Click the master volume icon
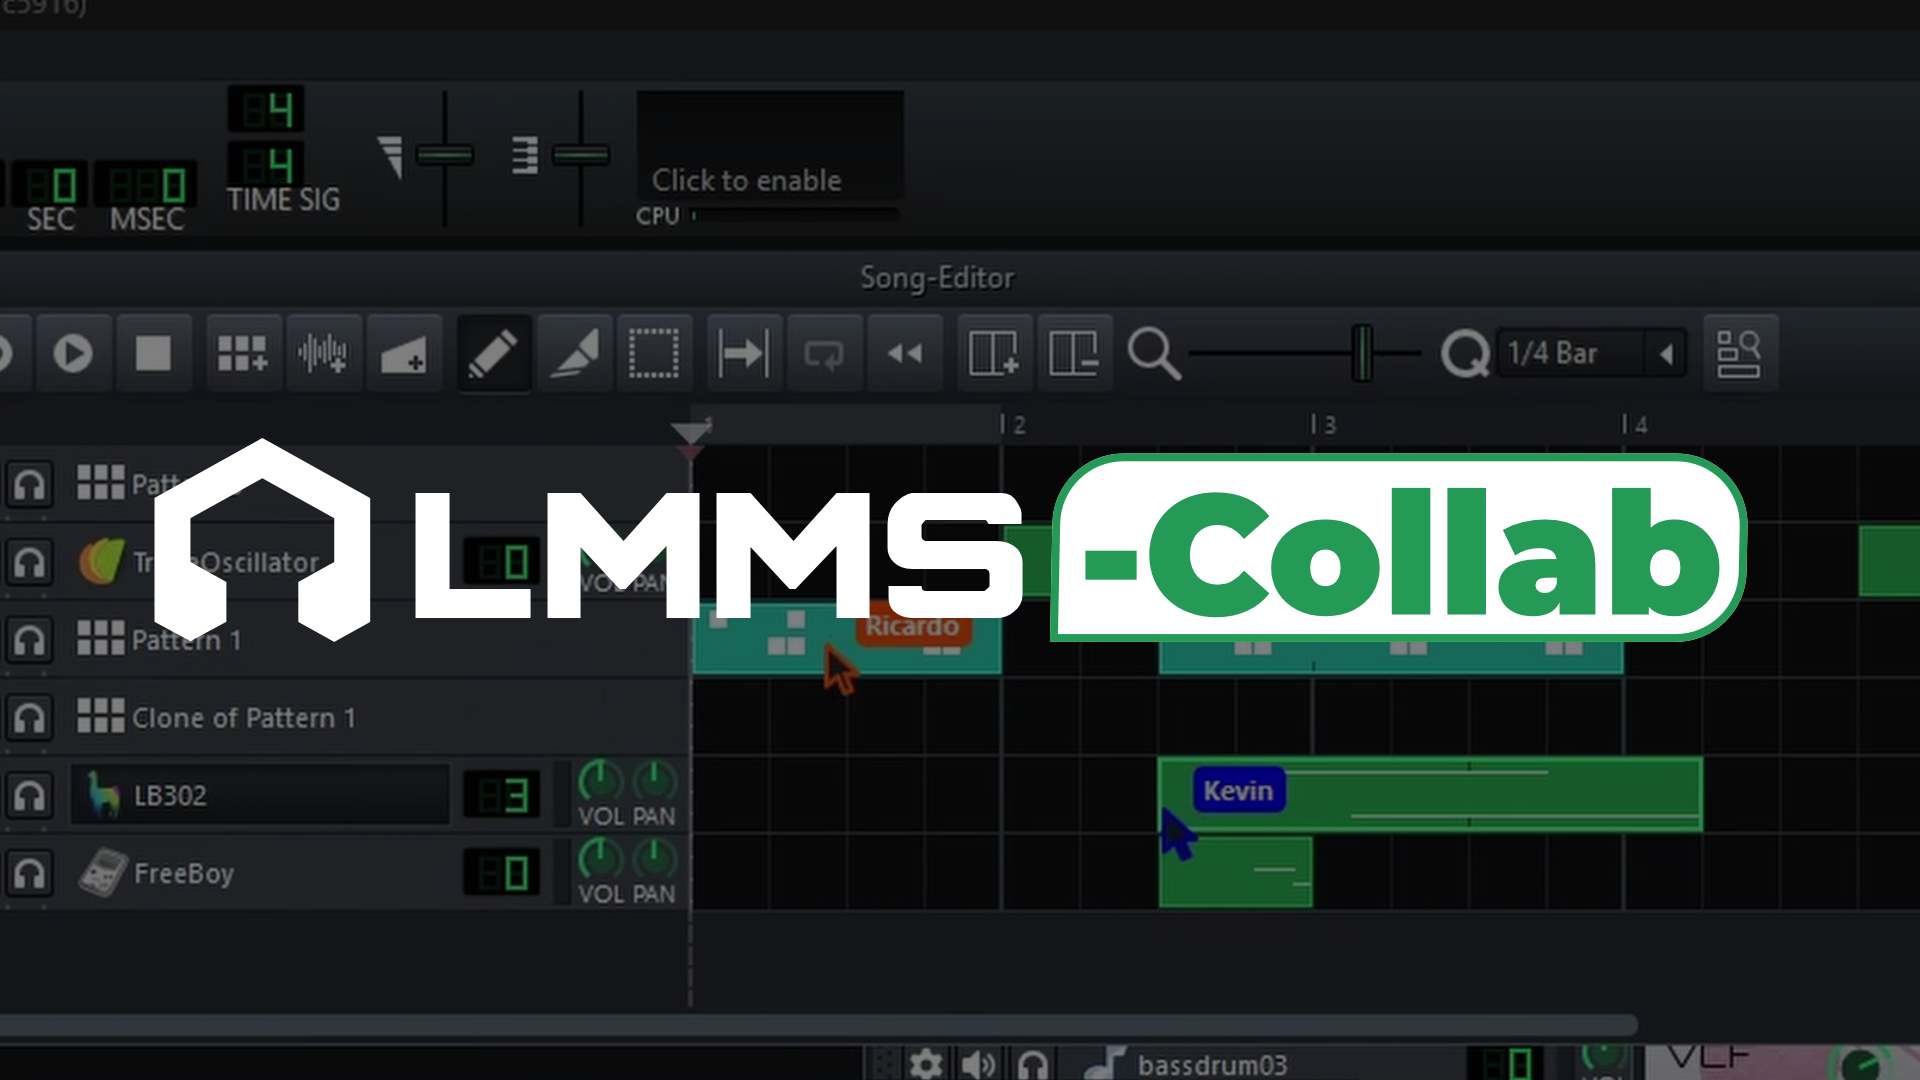The height and width of the screenshot is (1080, 1920). click(x=391, y=157)
